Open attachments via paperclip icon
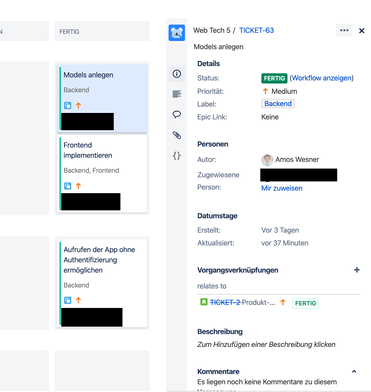Screen dimensions: 371x392 pos(177,135)
